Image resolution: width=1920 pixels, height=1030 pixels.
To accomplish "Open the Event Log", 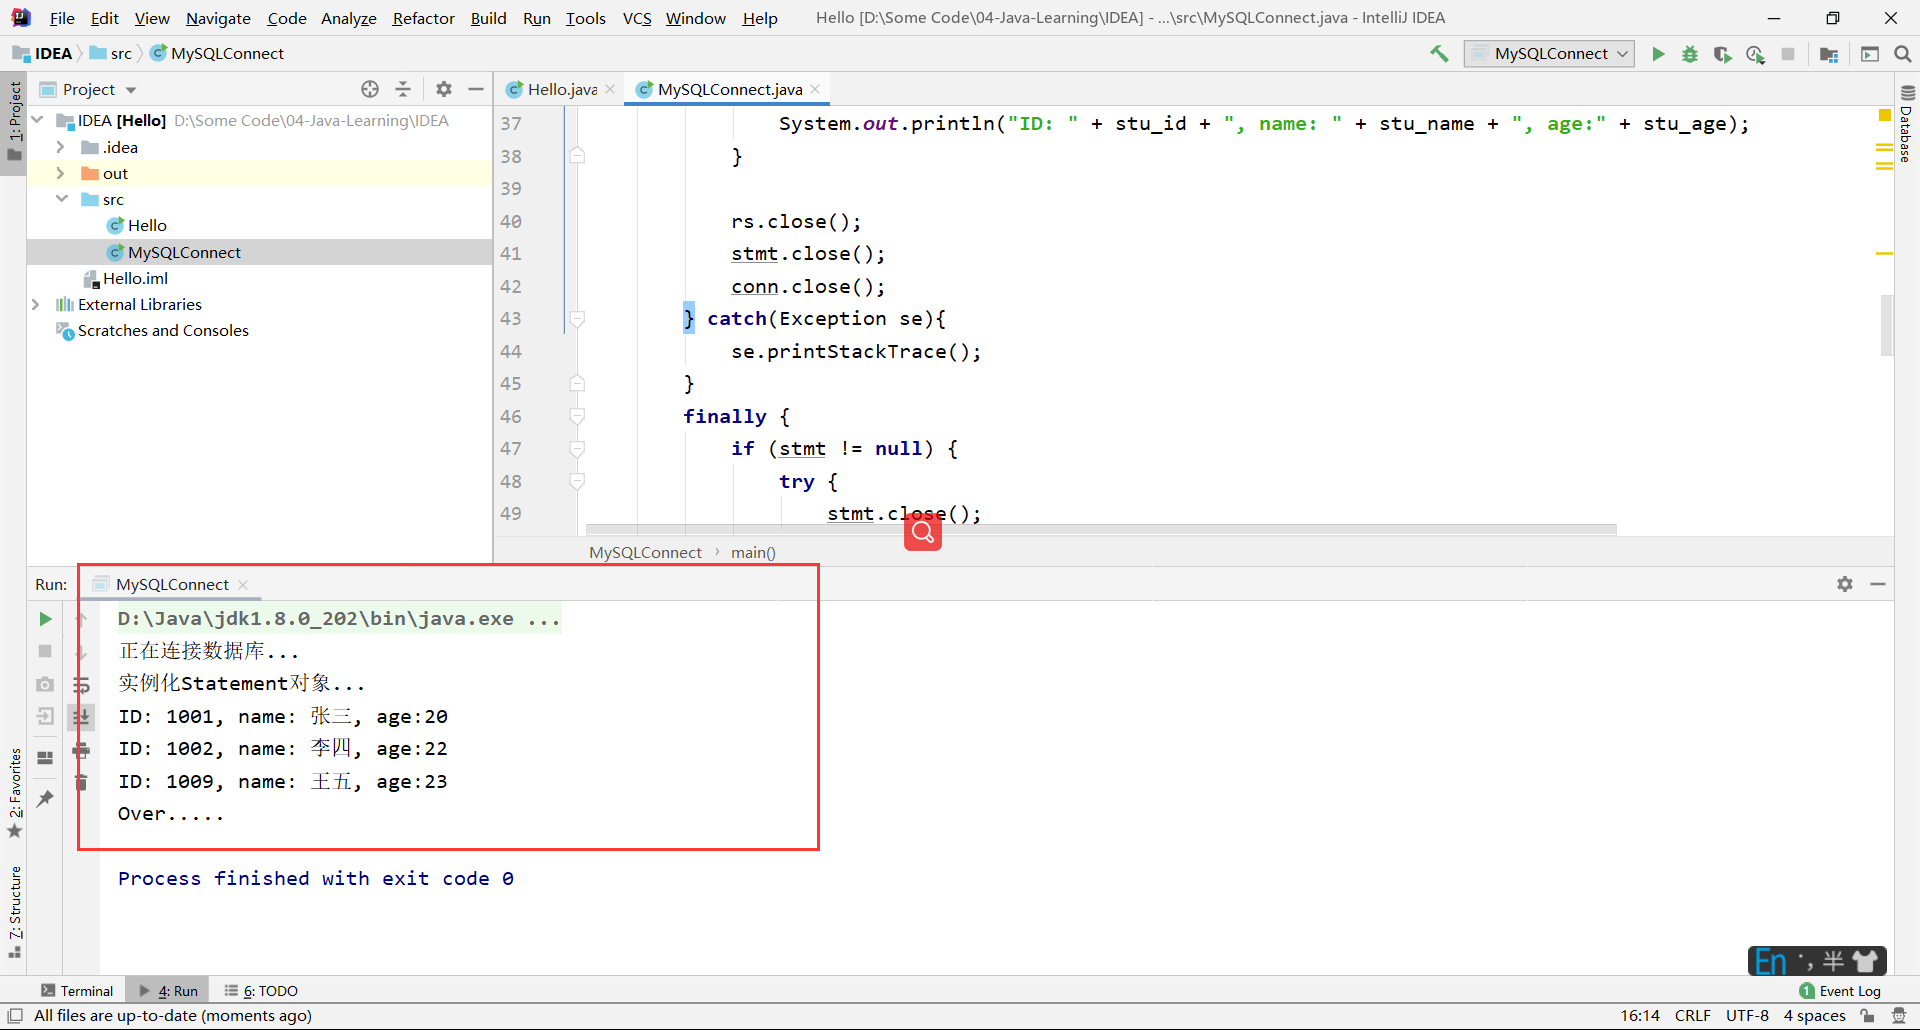I will click(x=1840, y=991).
